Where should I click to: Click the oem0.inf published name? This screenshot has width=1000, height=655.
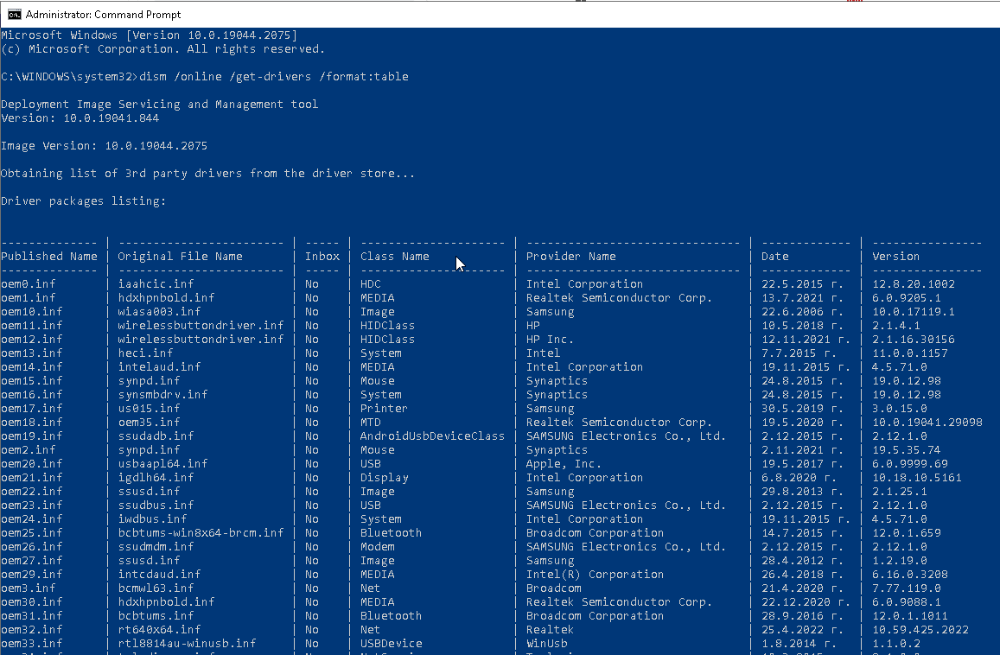(x=28, y=284)
